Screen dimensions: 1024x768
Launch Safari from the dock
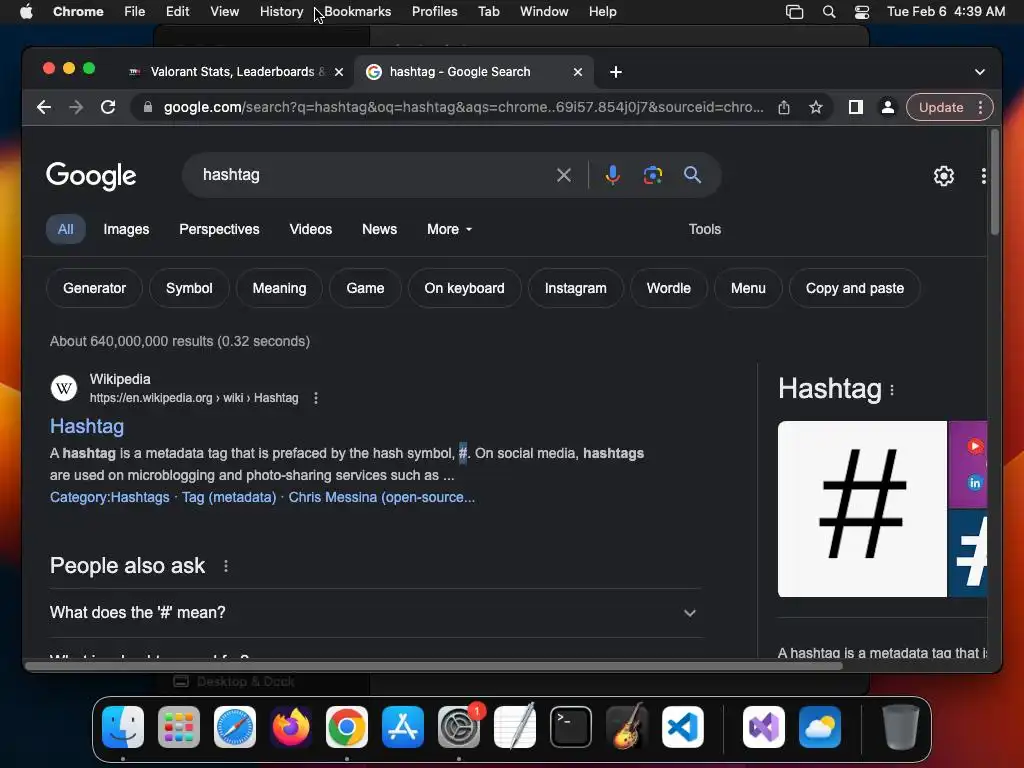(235, 727)
